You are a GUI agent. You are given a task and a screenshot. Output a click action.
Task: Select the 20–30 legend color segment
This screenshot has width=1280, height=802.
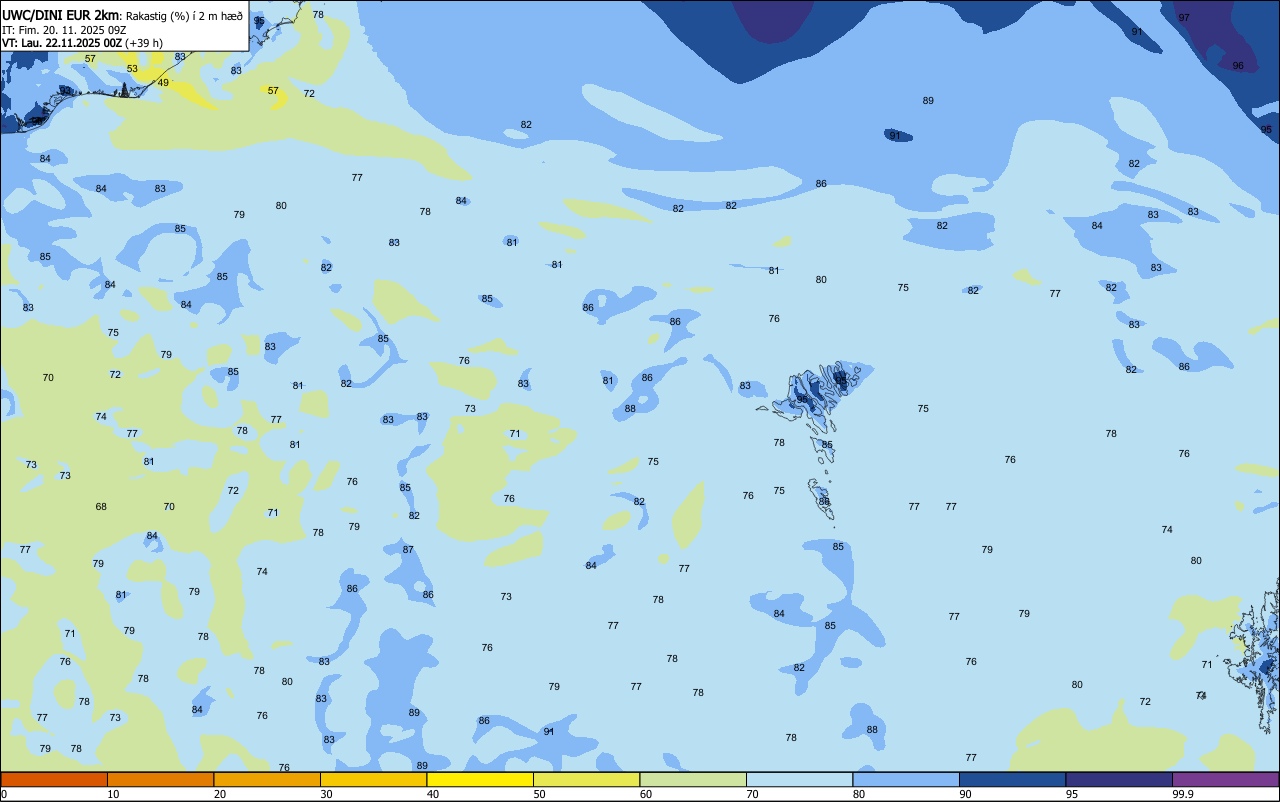(x=267, y=779)
